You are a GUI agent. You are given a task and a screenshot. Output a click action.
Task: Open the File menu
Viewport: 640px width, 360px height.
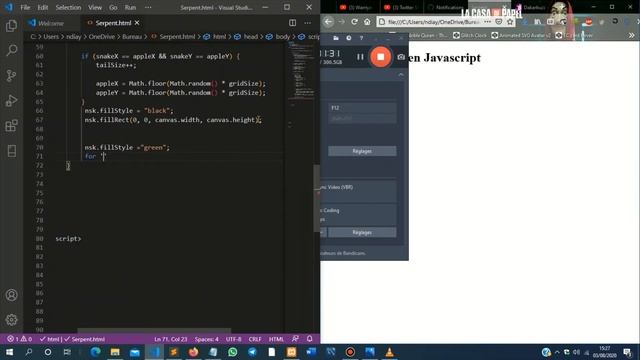[25, 7]
